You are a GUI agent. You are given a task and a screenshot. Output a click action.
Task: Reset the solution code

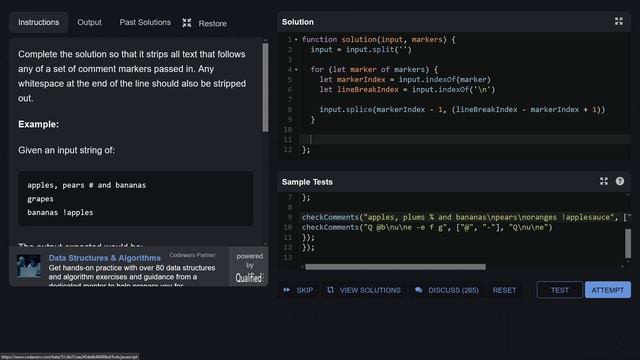[504, 290]
